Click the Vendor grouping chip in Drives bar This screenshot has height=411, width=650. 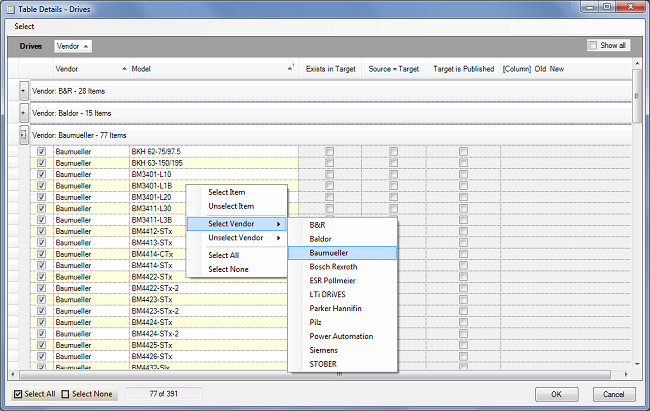pos(73,46)
